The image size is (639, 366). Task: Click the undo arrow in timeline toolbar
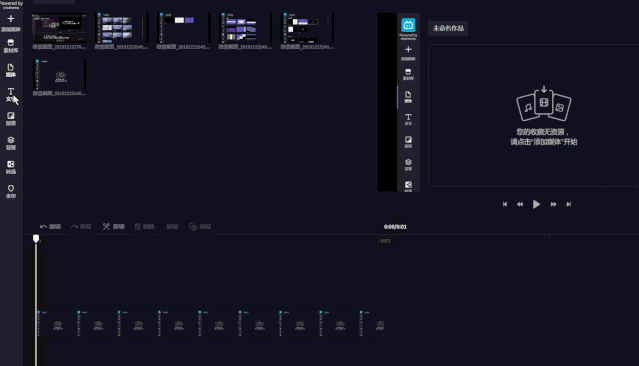(x=44, y=226)
